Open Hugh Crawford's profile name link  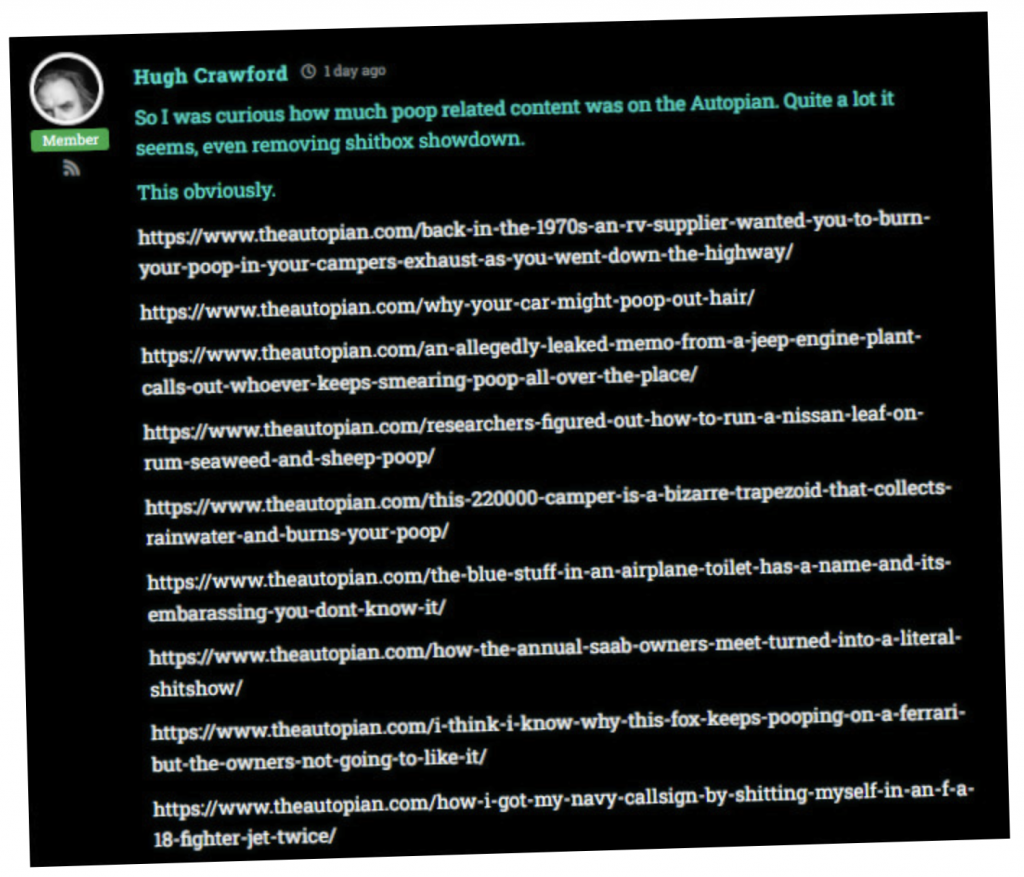click(x=210, y=75)
